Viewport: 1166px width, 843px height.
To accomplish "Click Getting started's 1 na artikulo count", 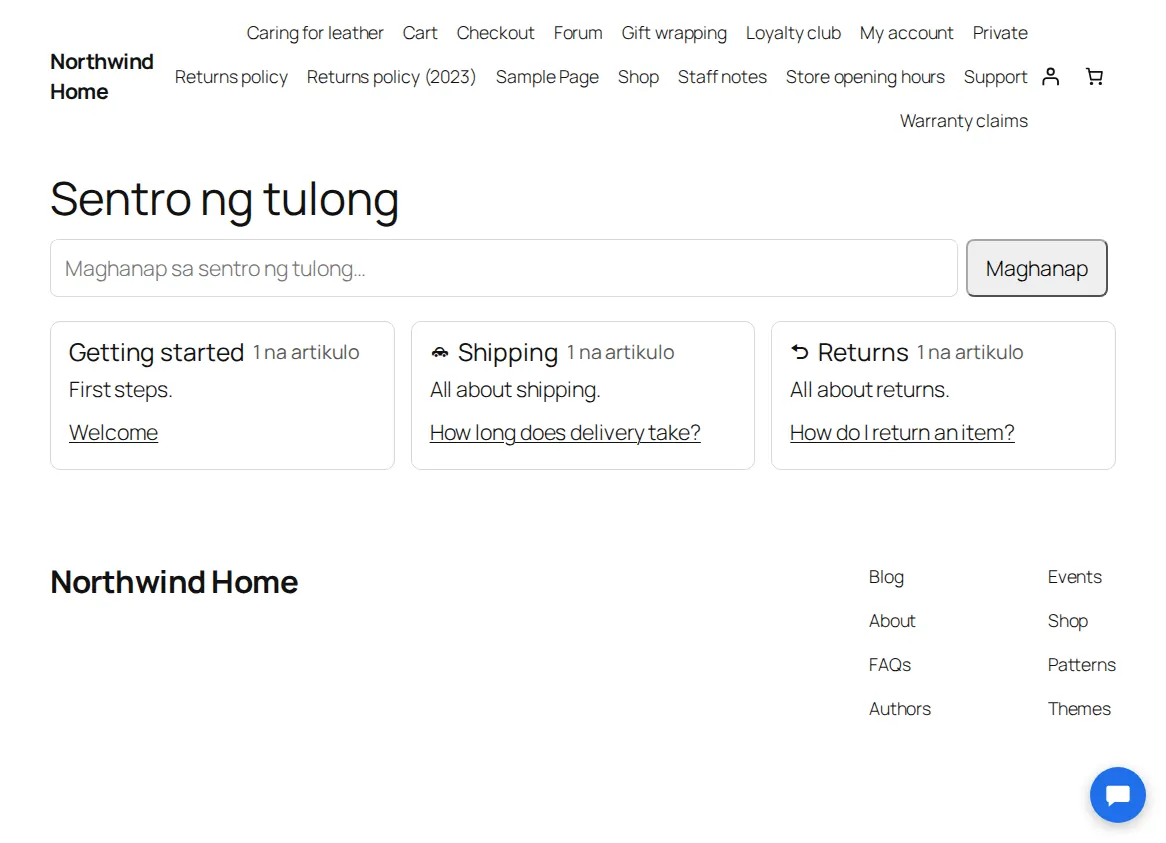I will click(306, 352).
